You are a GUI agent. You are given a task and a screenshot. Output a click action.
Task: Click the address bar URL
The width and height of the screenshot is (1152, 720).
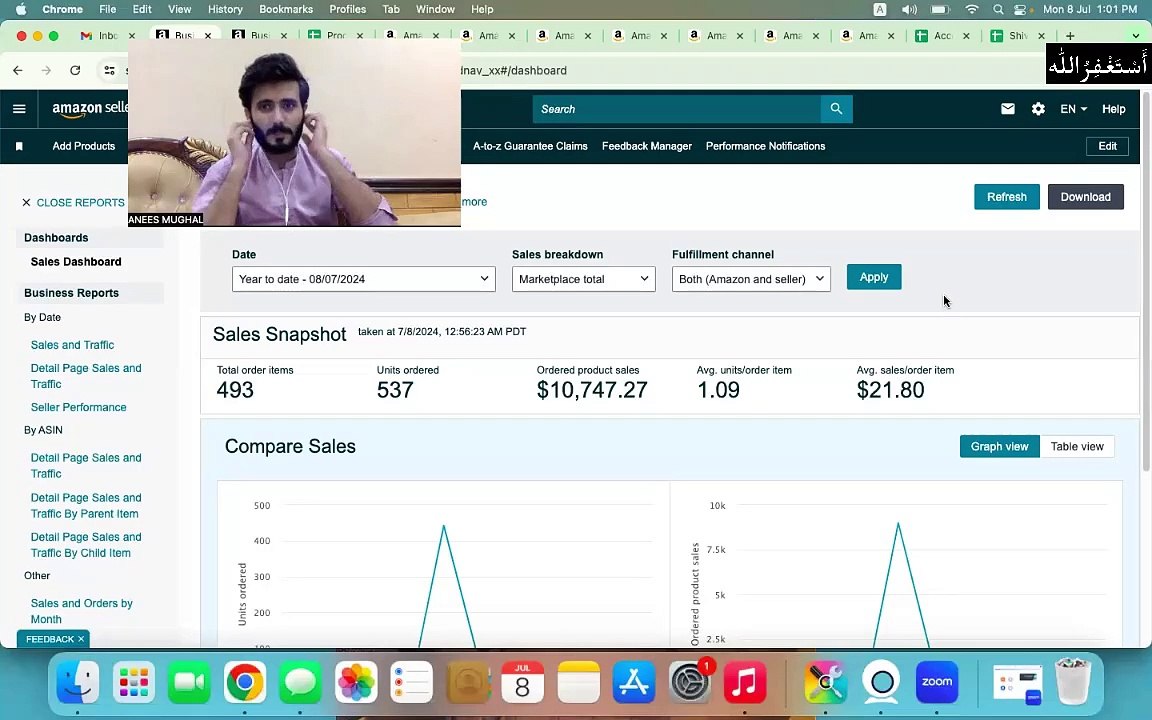pos(514,71)
